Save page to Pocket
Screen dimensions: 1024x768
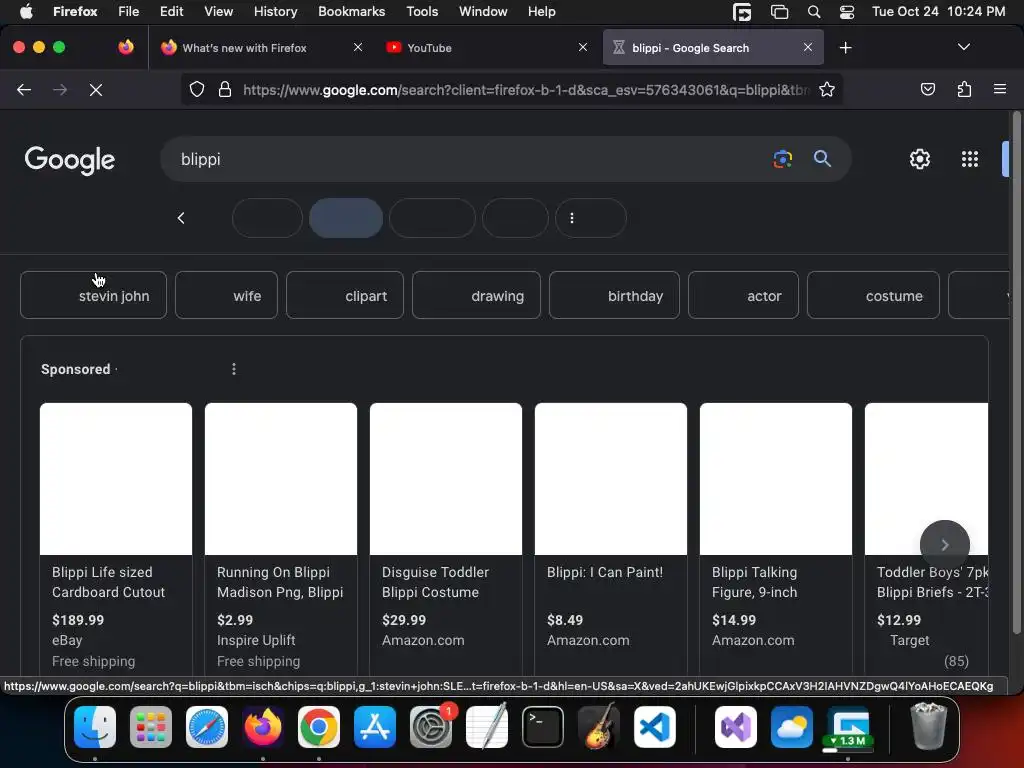[927, 89]
